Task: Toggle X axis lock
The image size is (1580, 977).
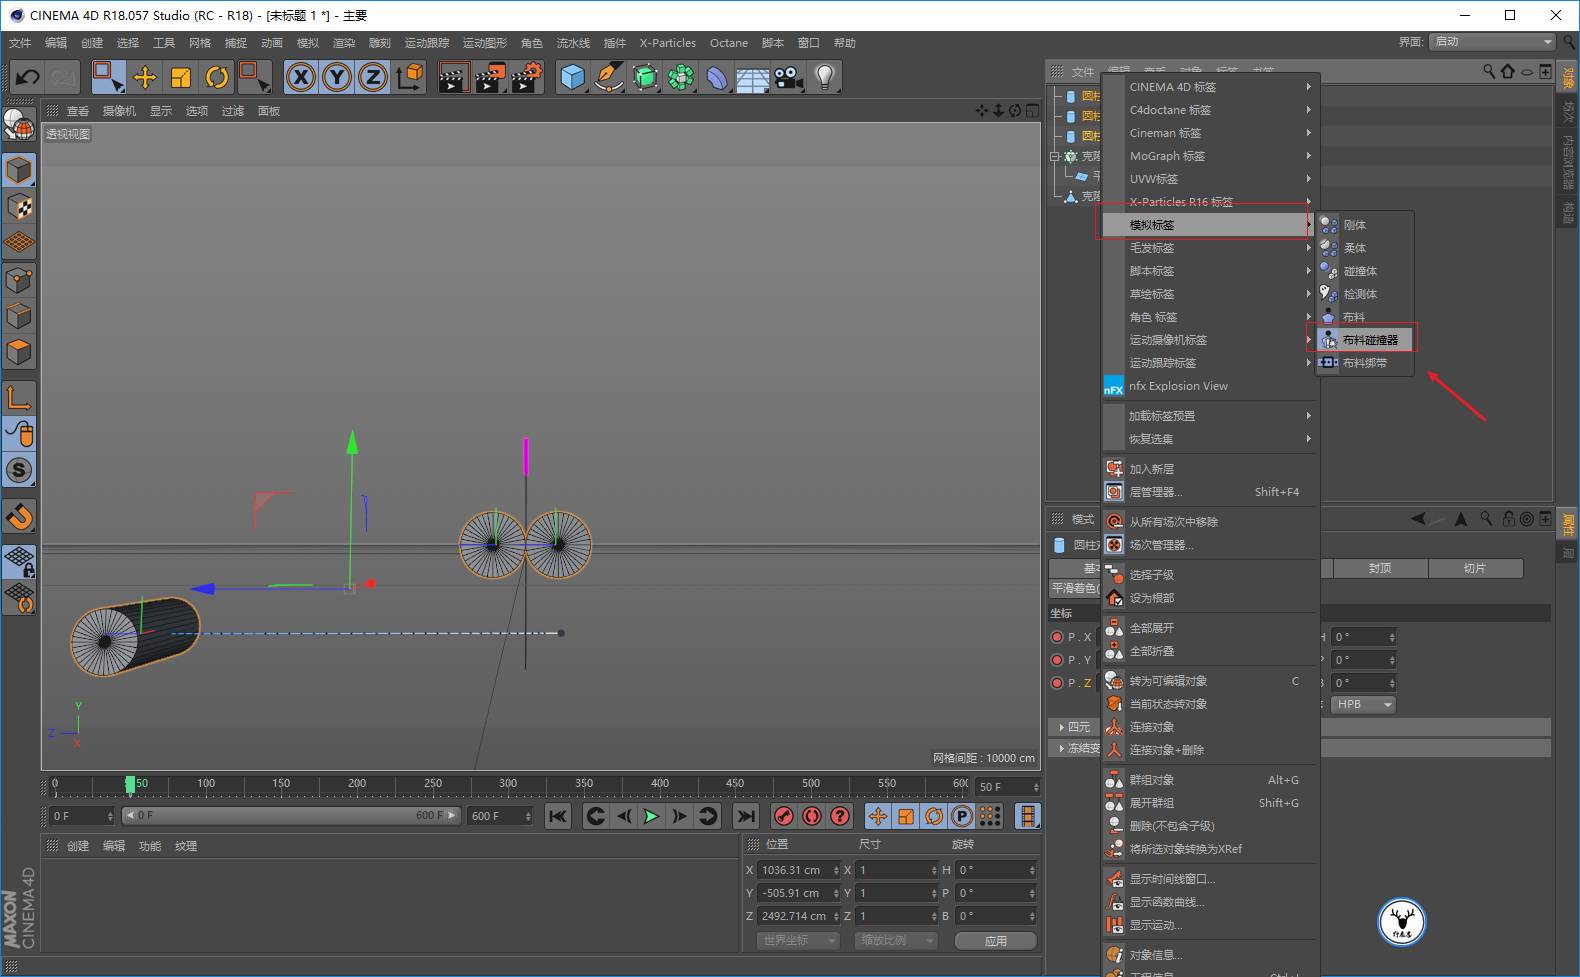Action: tap(301, 77)
